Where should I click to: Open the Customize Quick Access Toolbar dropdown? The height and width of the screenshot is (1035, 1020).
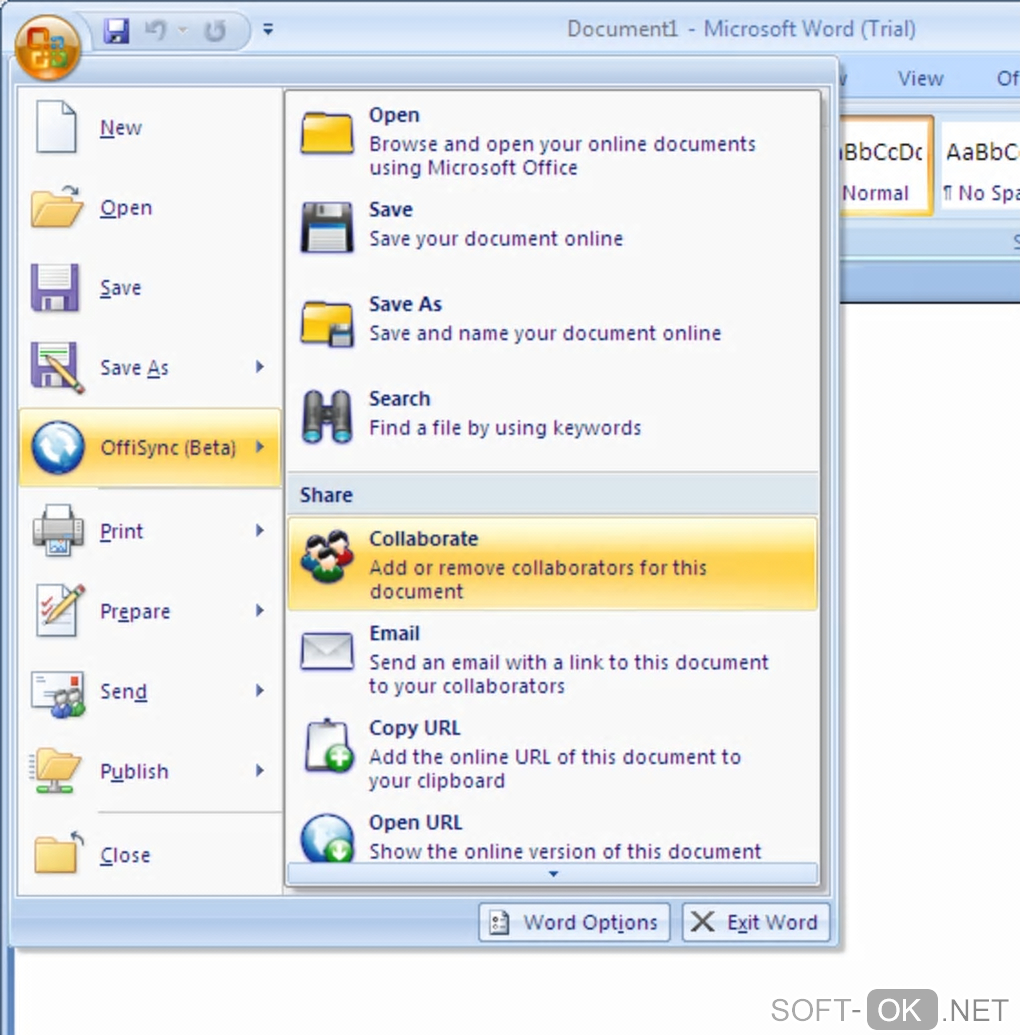(268, 29)
